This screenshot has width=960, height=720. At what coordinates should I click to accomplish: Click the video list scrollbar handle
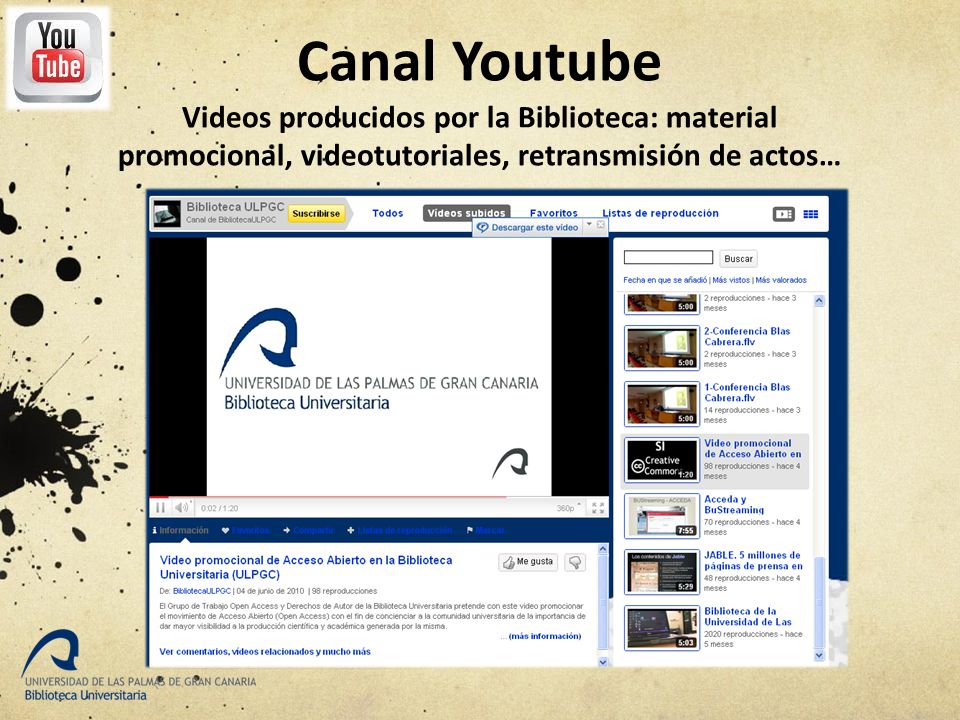tap(819, 600)
